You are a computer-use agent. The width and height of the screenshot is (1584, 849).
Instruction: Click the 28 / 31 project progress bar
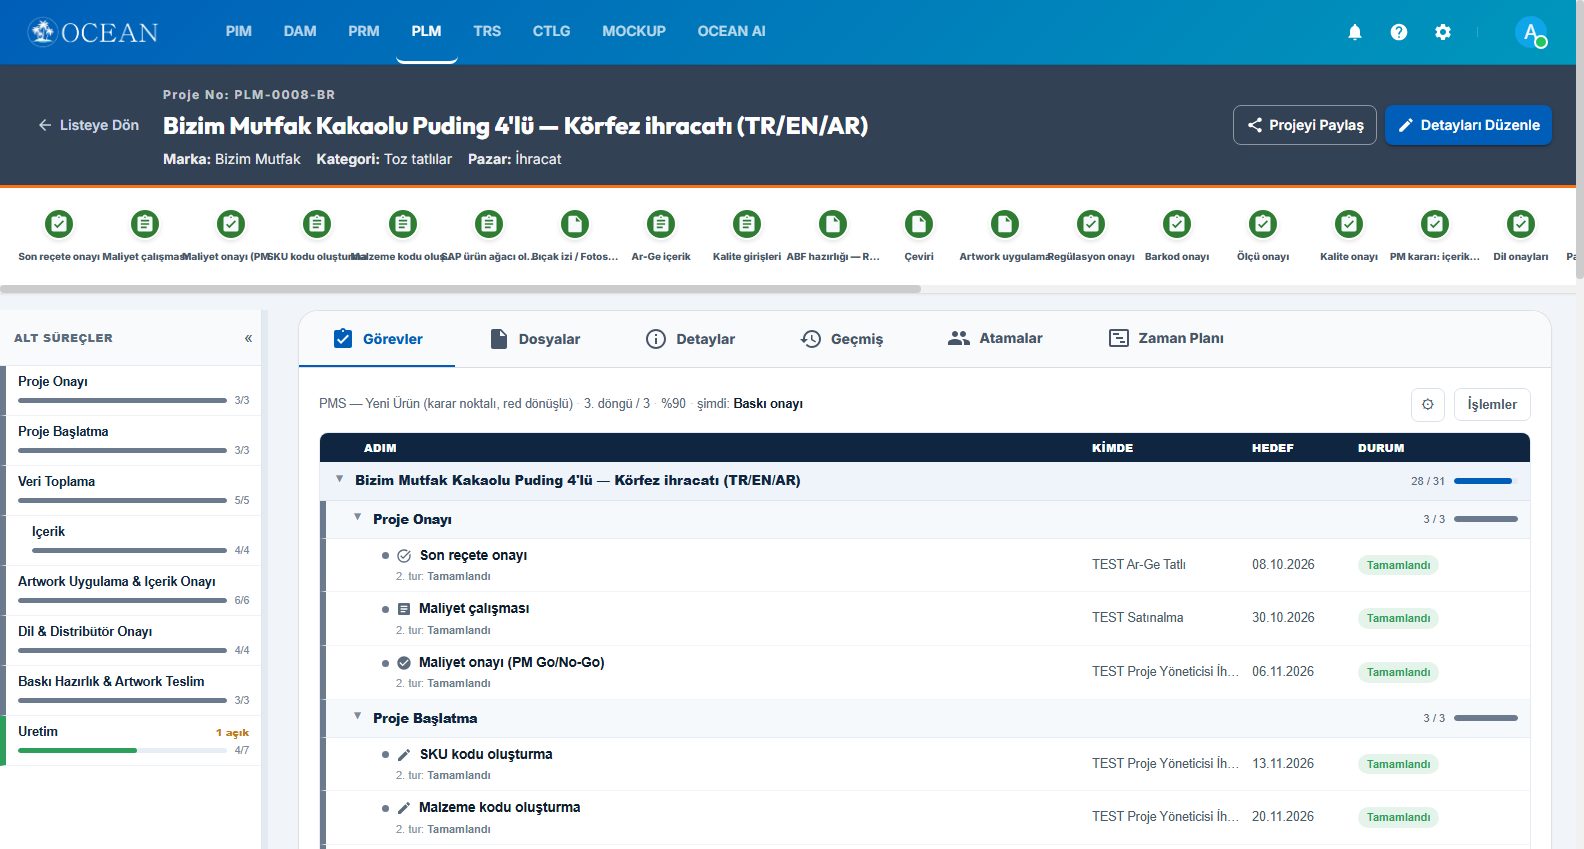(x=1485, y=481)
